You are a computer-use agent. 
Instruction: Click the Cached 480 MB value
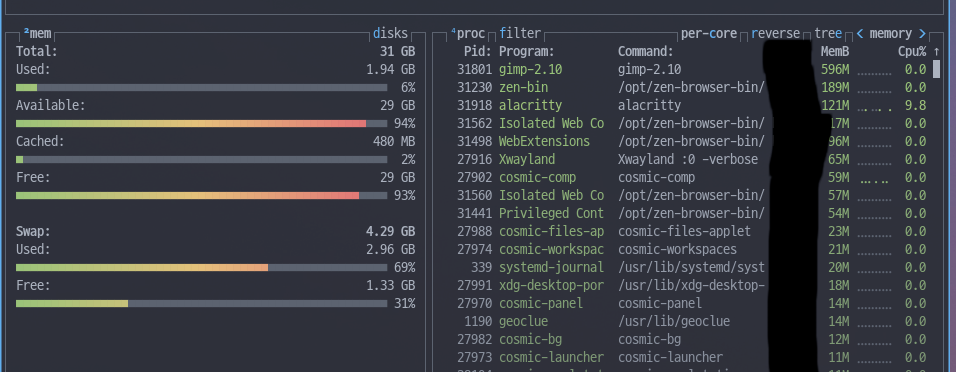pyautogui.click(x=394, y=141)
